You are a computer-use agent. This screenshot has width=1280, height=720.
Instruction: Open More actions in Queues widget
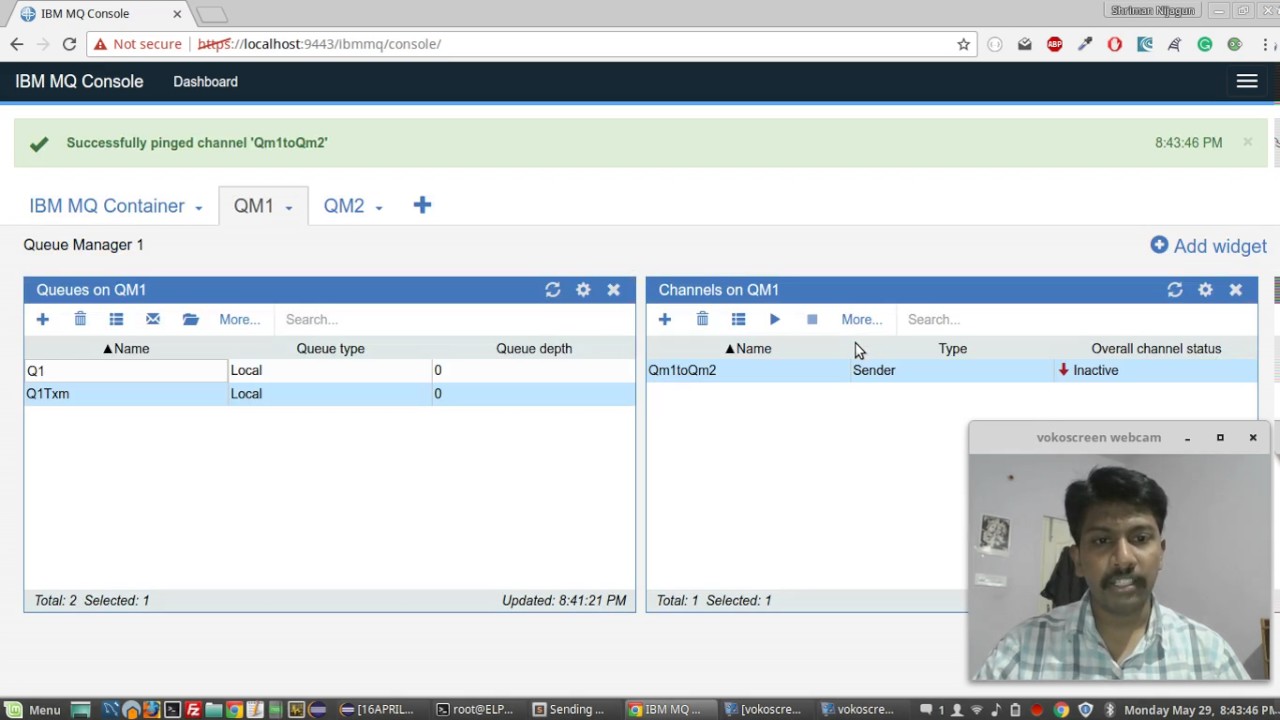coord(240,320)
